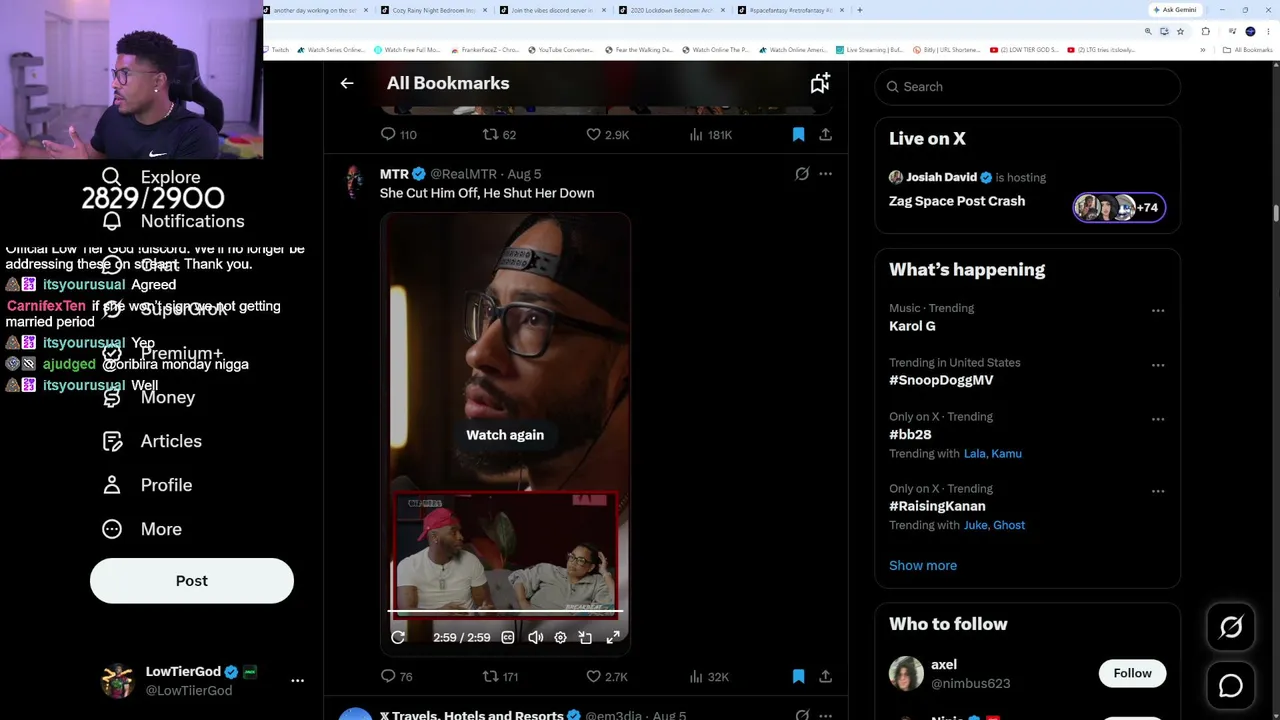Remove bookmark from the MTR post
Viewport: 1280px width, 720px height.
pyautogui.click(x=798, y=676)
